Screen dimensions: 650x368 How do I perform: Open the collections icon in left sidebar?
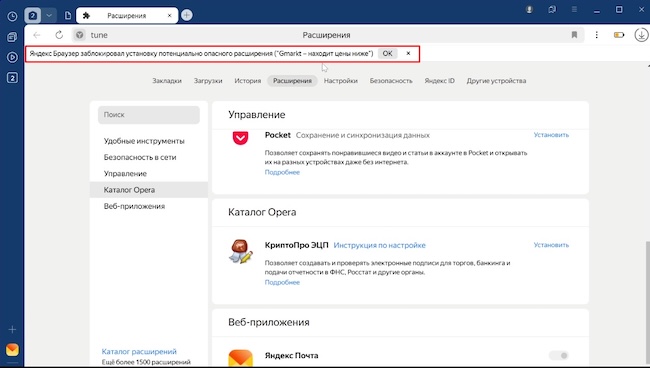tap(12, 37)
